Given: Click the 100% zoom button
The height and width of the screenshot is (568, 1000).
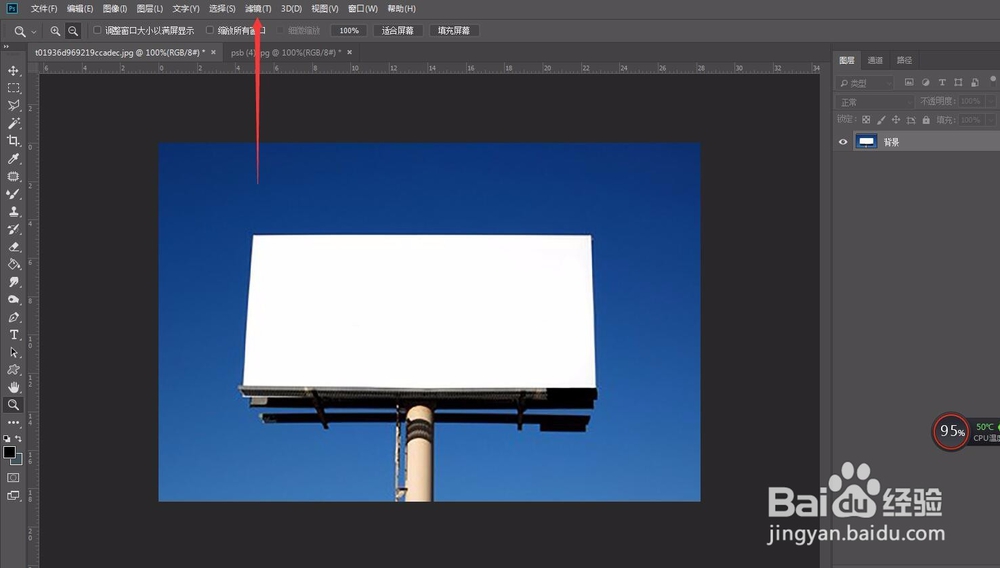Looking at the screenshot, I should pos(349,31).
